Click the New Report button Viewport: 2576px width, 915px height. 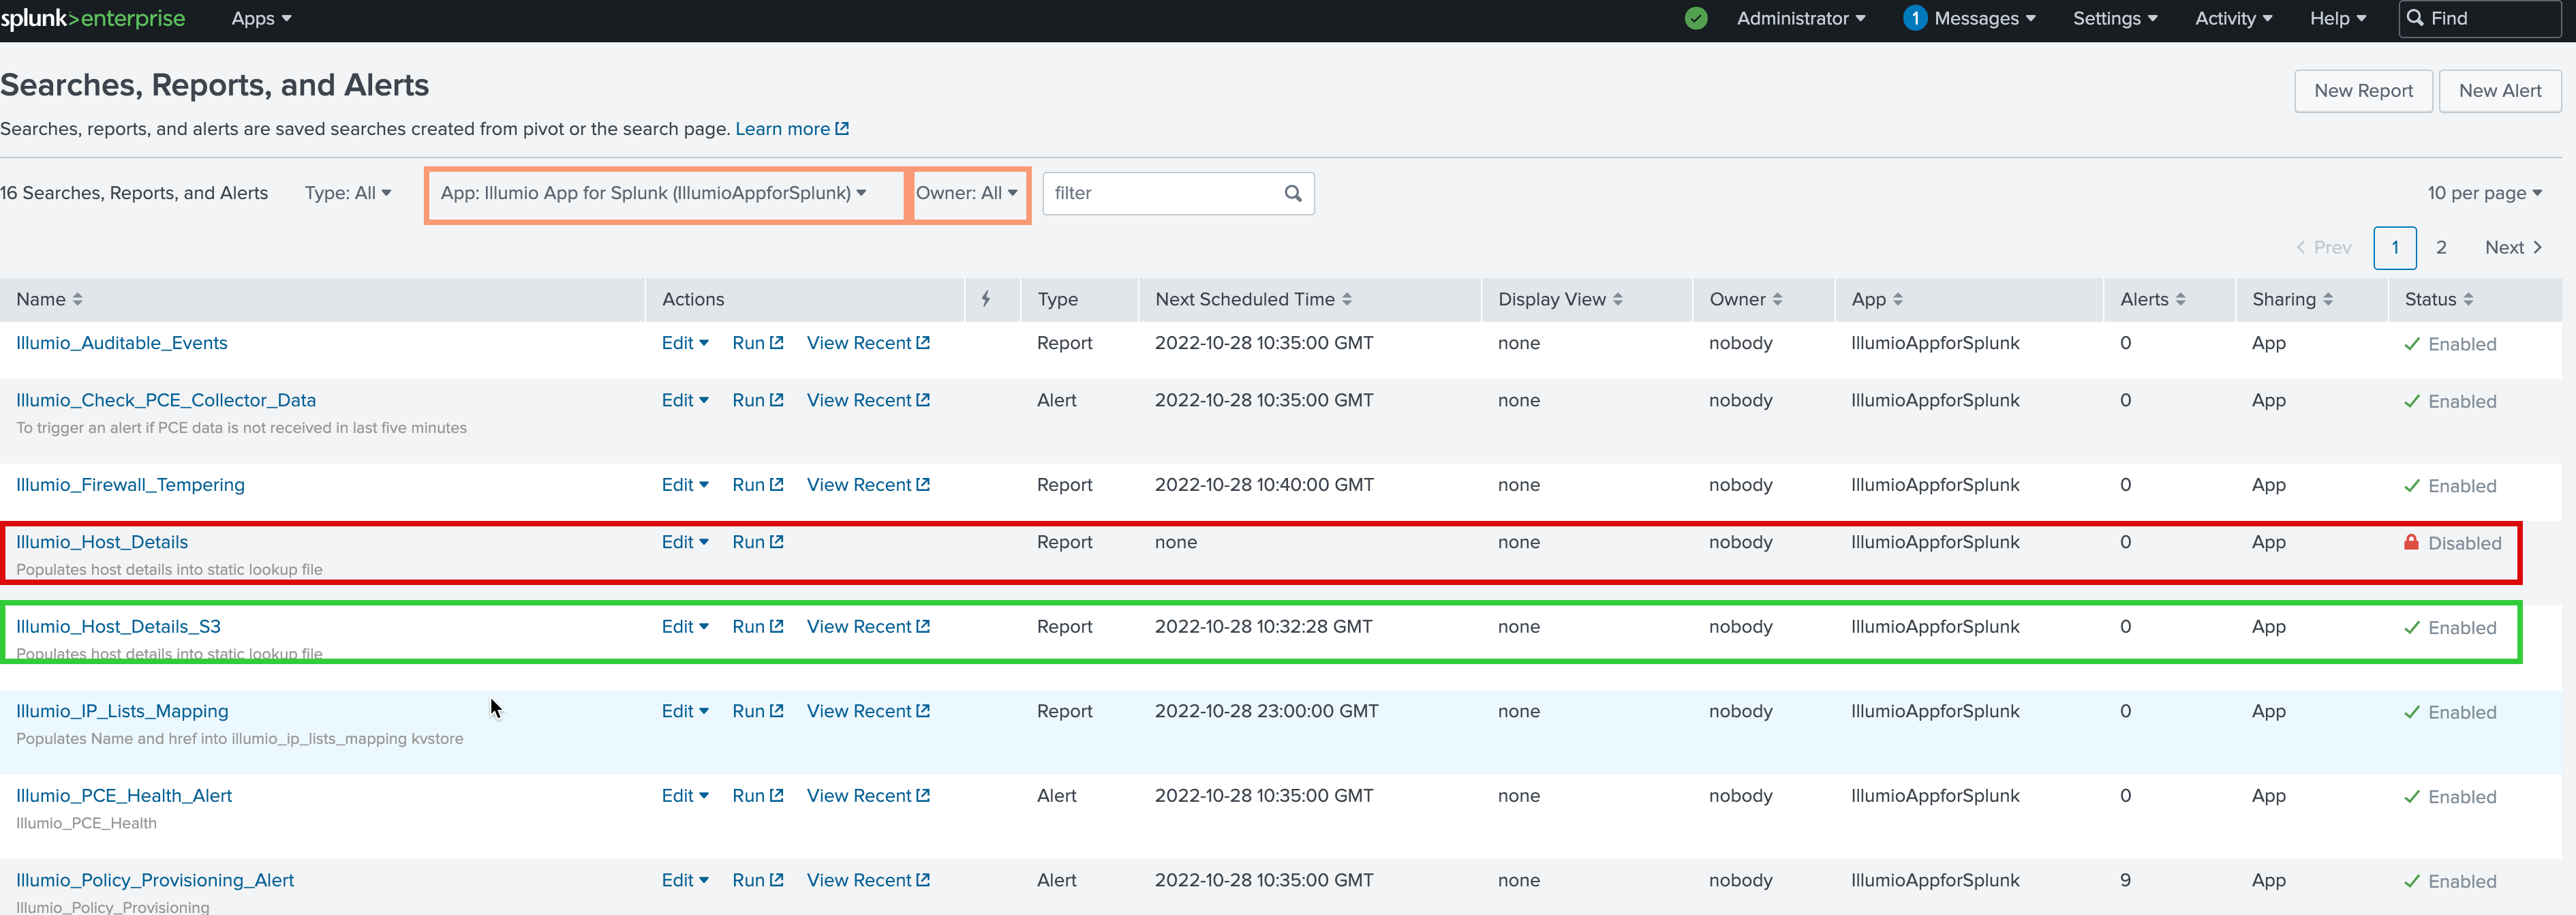point(2363,91)
